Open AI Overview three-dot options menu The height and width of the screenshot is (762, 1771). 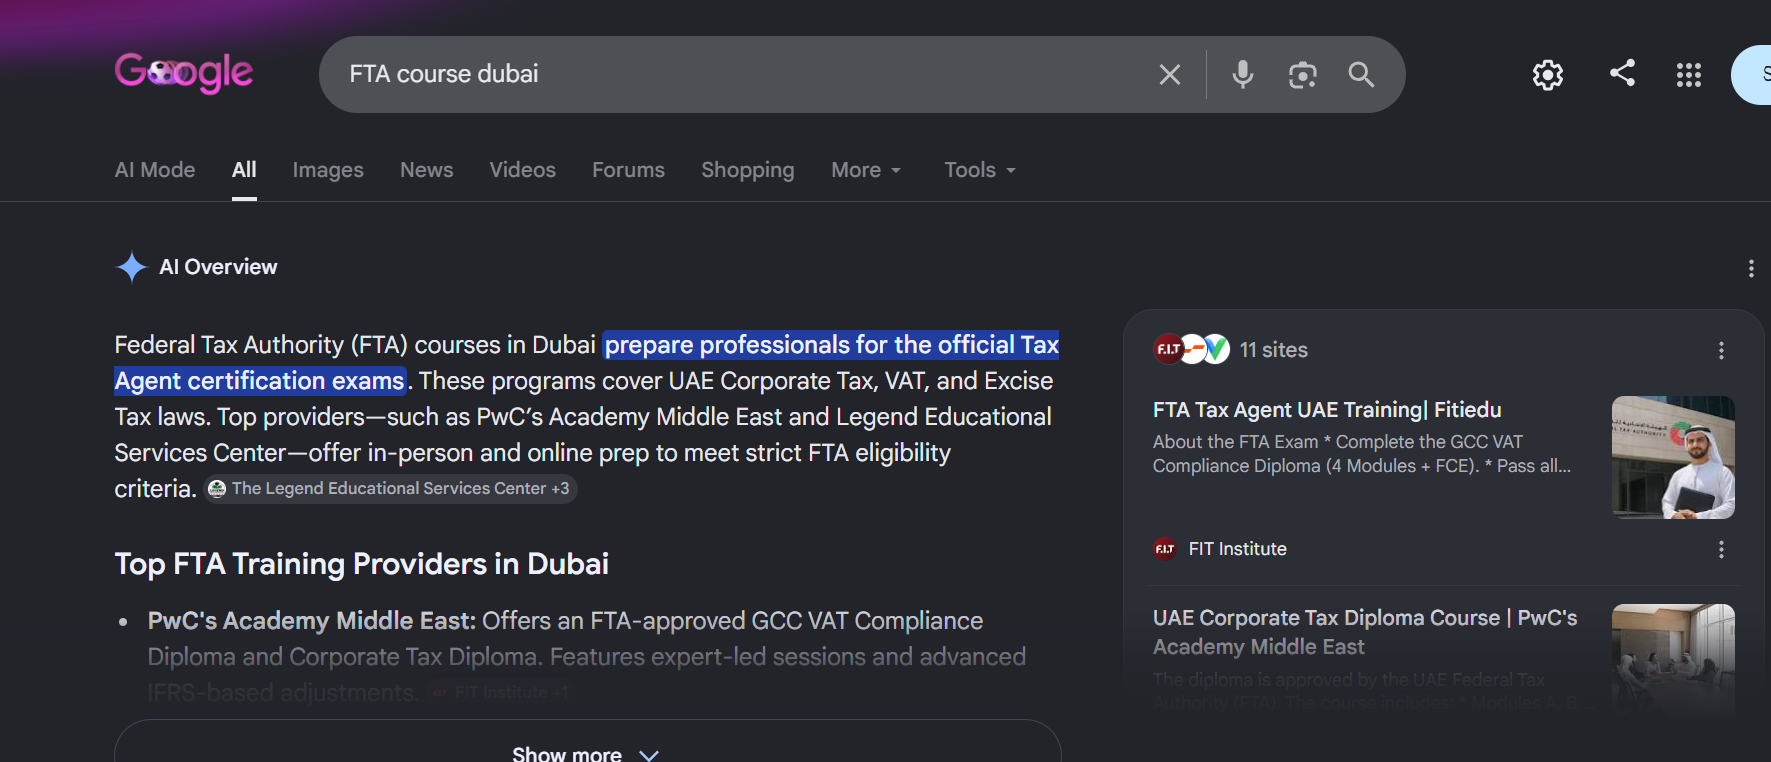pos(1750,268)
